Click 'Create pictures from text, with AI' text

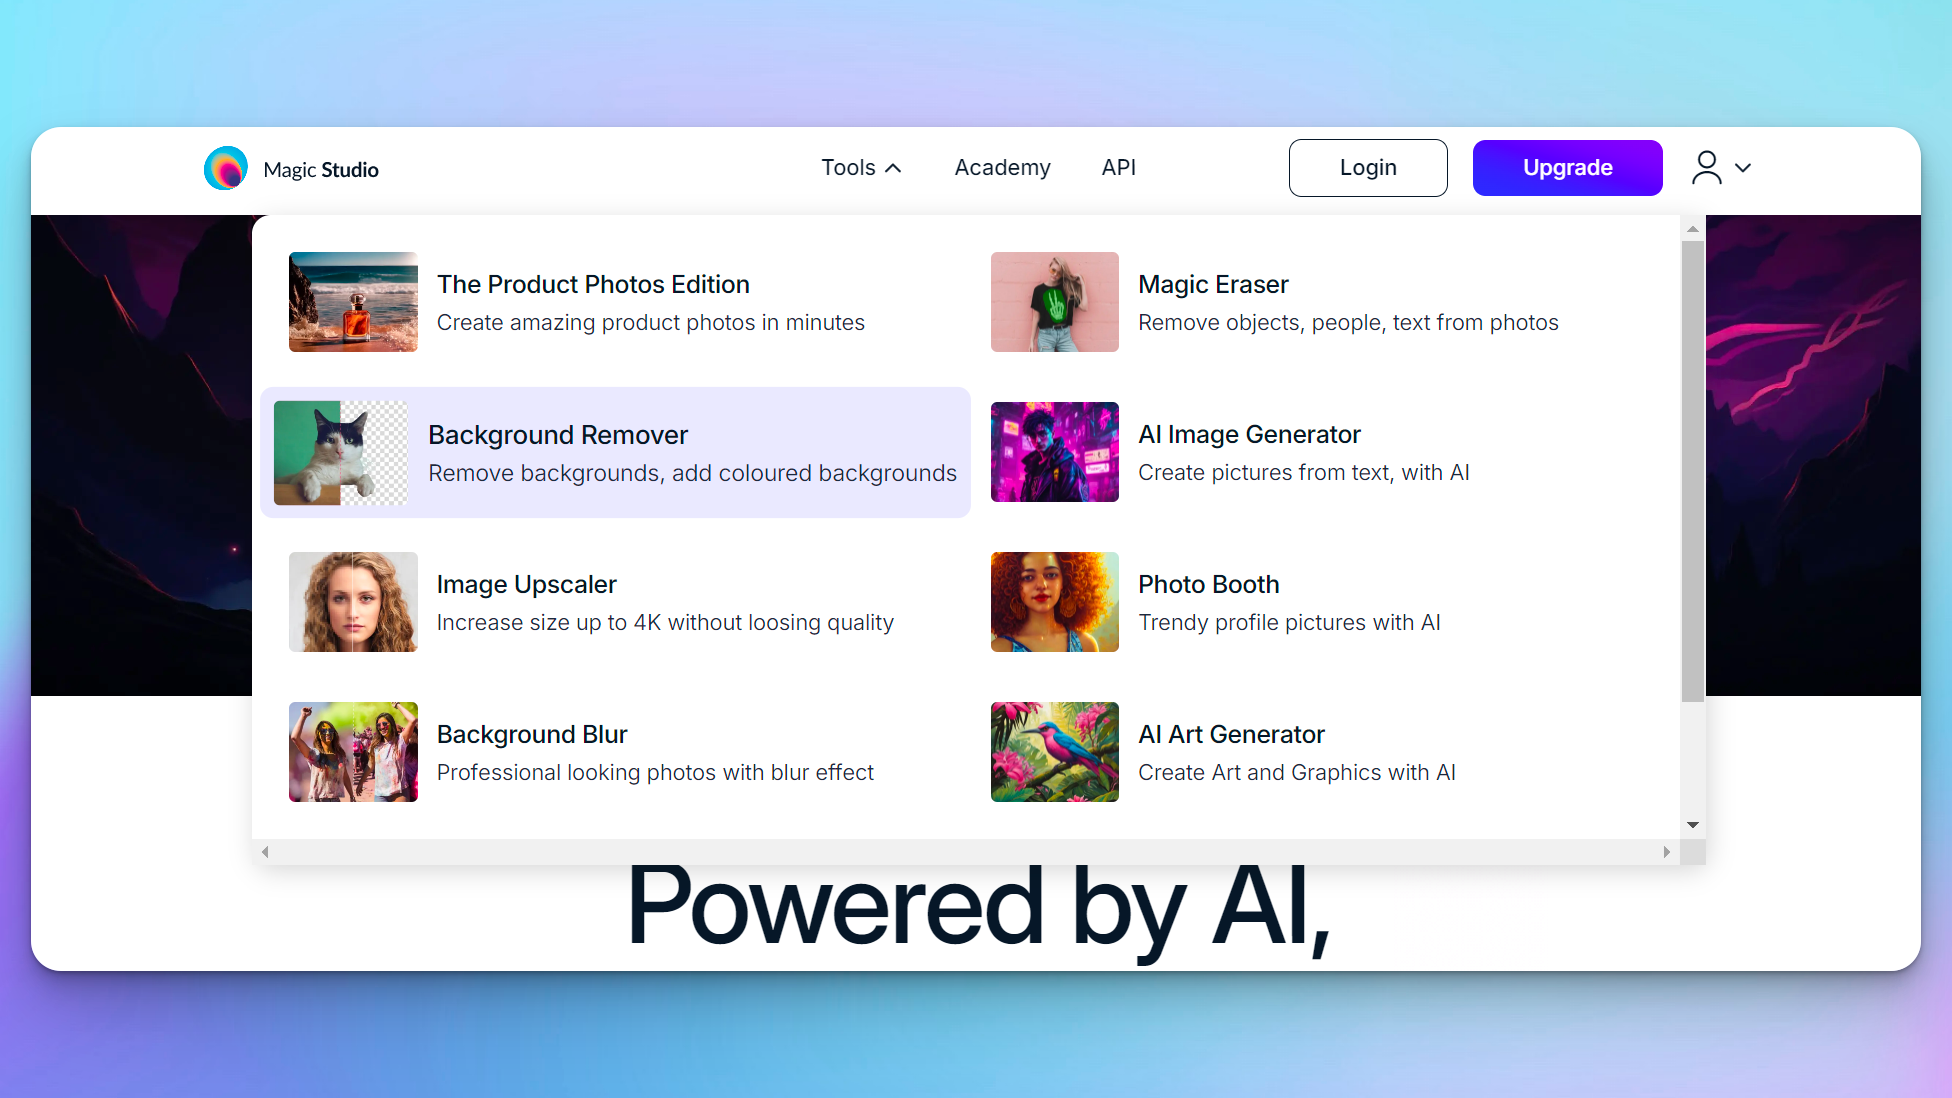pyautogui.click(x=1303, y=472)
